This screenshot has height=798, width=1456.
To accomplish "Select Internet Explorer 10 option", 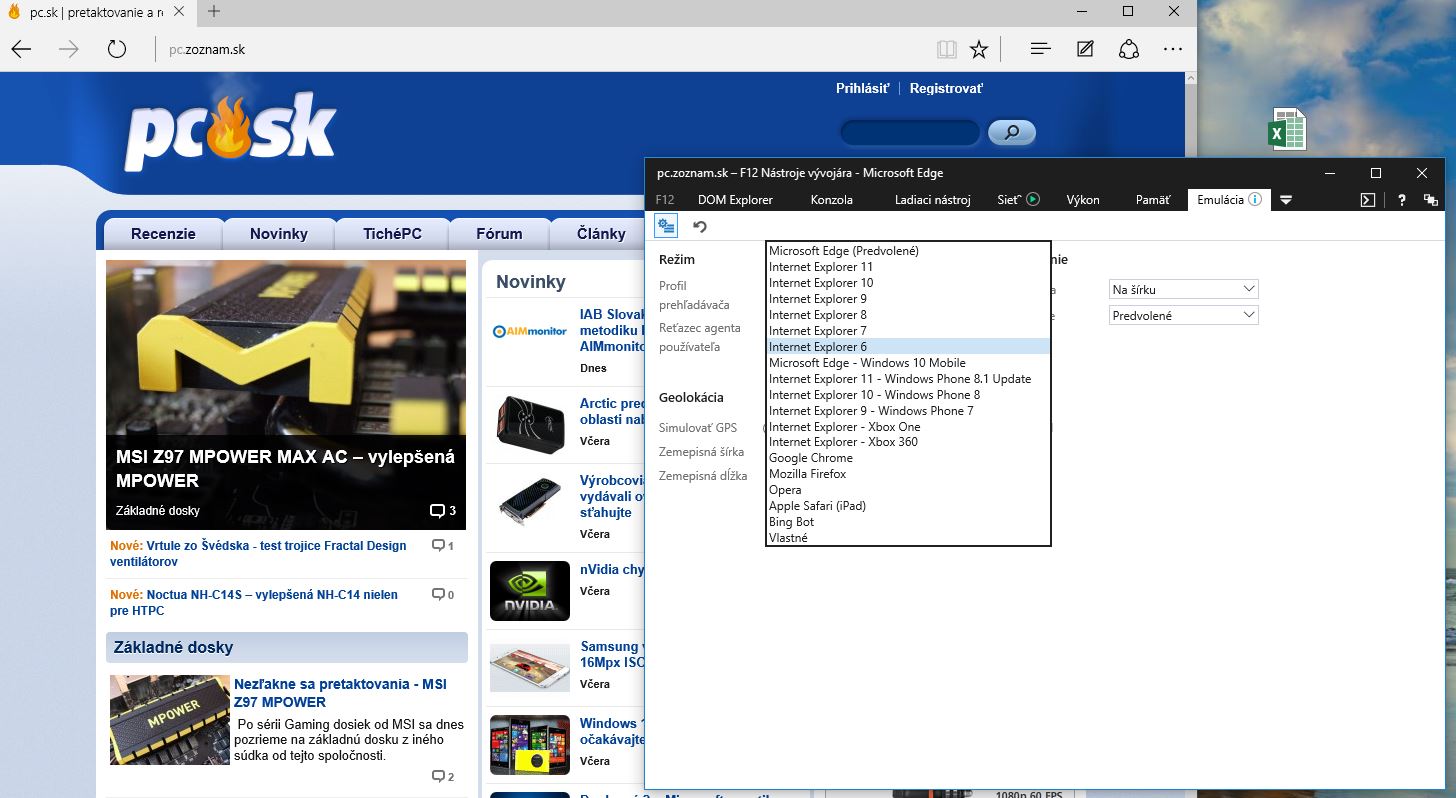I will coord(908,283).
